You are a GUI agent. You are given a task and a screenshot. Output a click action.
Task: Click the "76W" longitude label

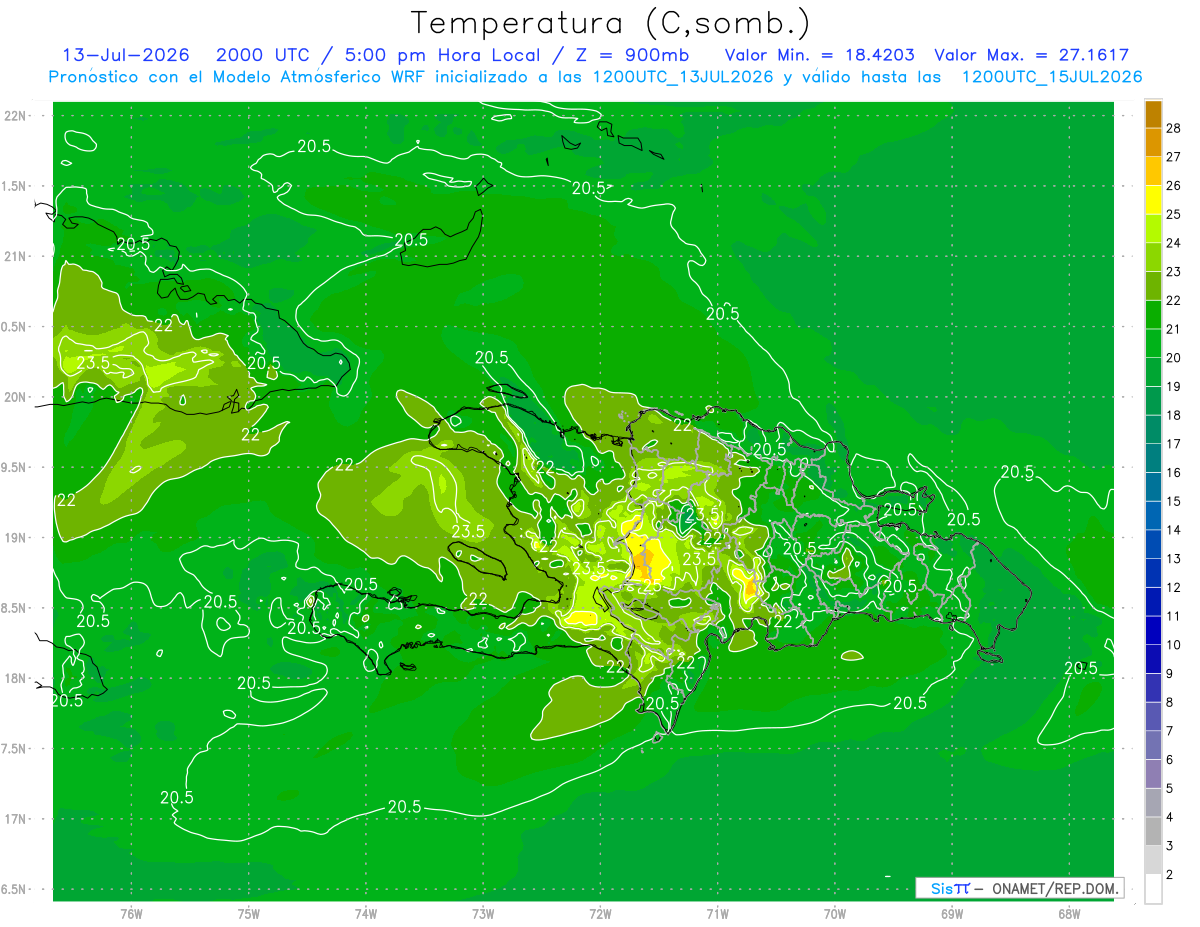click(131, 913)
